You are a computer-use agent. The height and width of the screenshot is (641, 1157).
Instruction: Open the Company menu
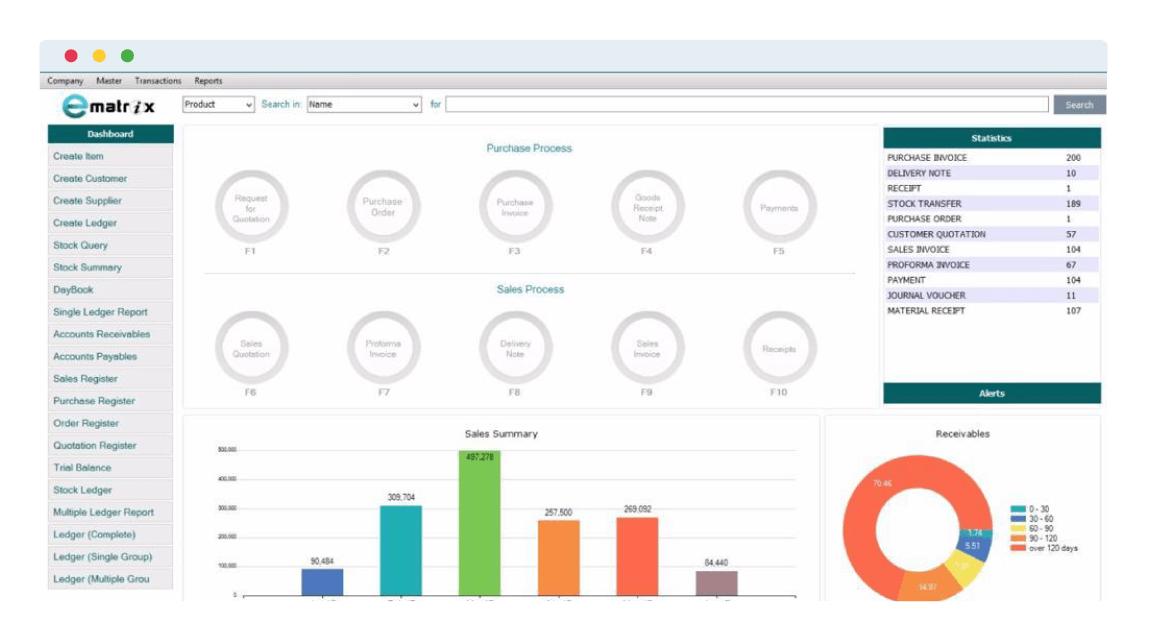point(65,81)
